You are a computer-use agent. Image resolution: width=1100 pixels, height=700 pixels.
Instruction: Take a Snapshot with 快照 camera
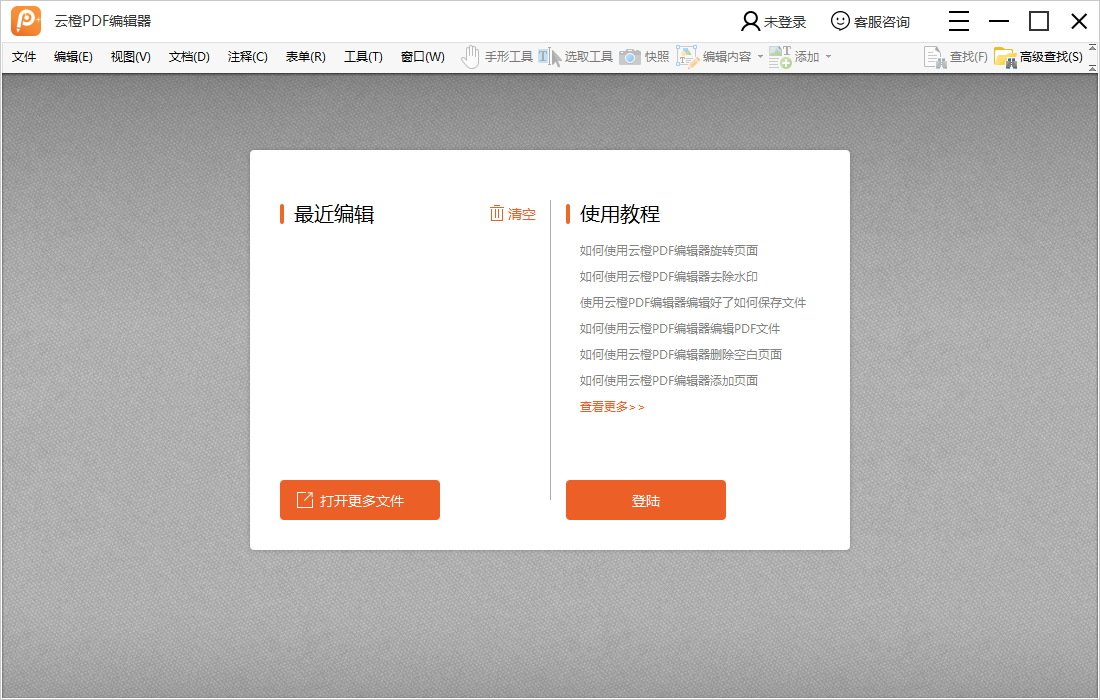coord(644,57)
